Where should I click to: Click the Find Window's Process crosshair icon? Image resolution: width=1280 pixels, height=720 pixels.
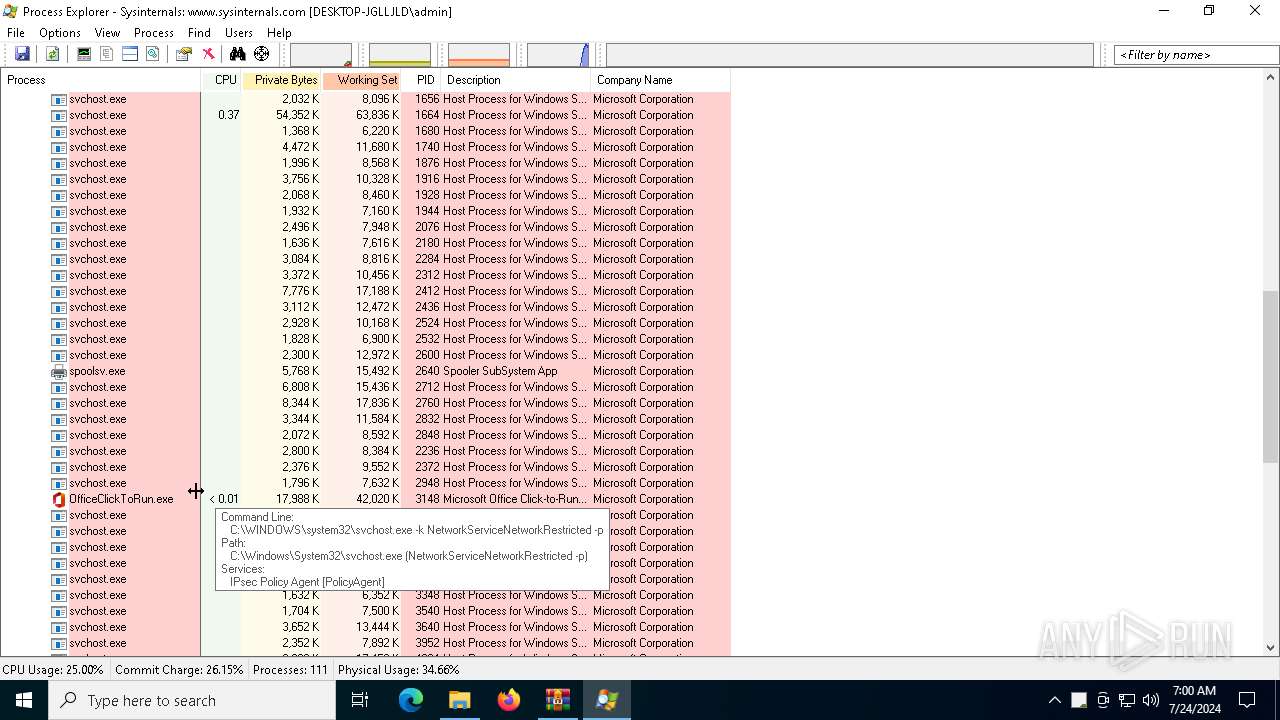click(261, 54)
